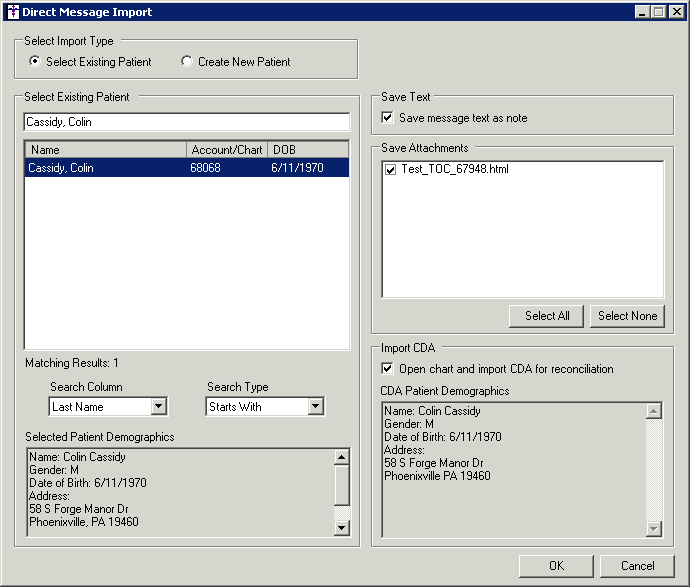Viewport: 690px width, 587px height.
Task: Click Phoenixville, PA 19460 in Selected Patient Demographics
Action: click(x=84, y=522)
